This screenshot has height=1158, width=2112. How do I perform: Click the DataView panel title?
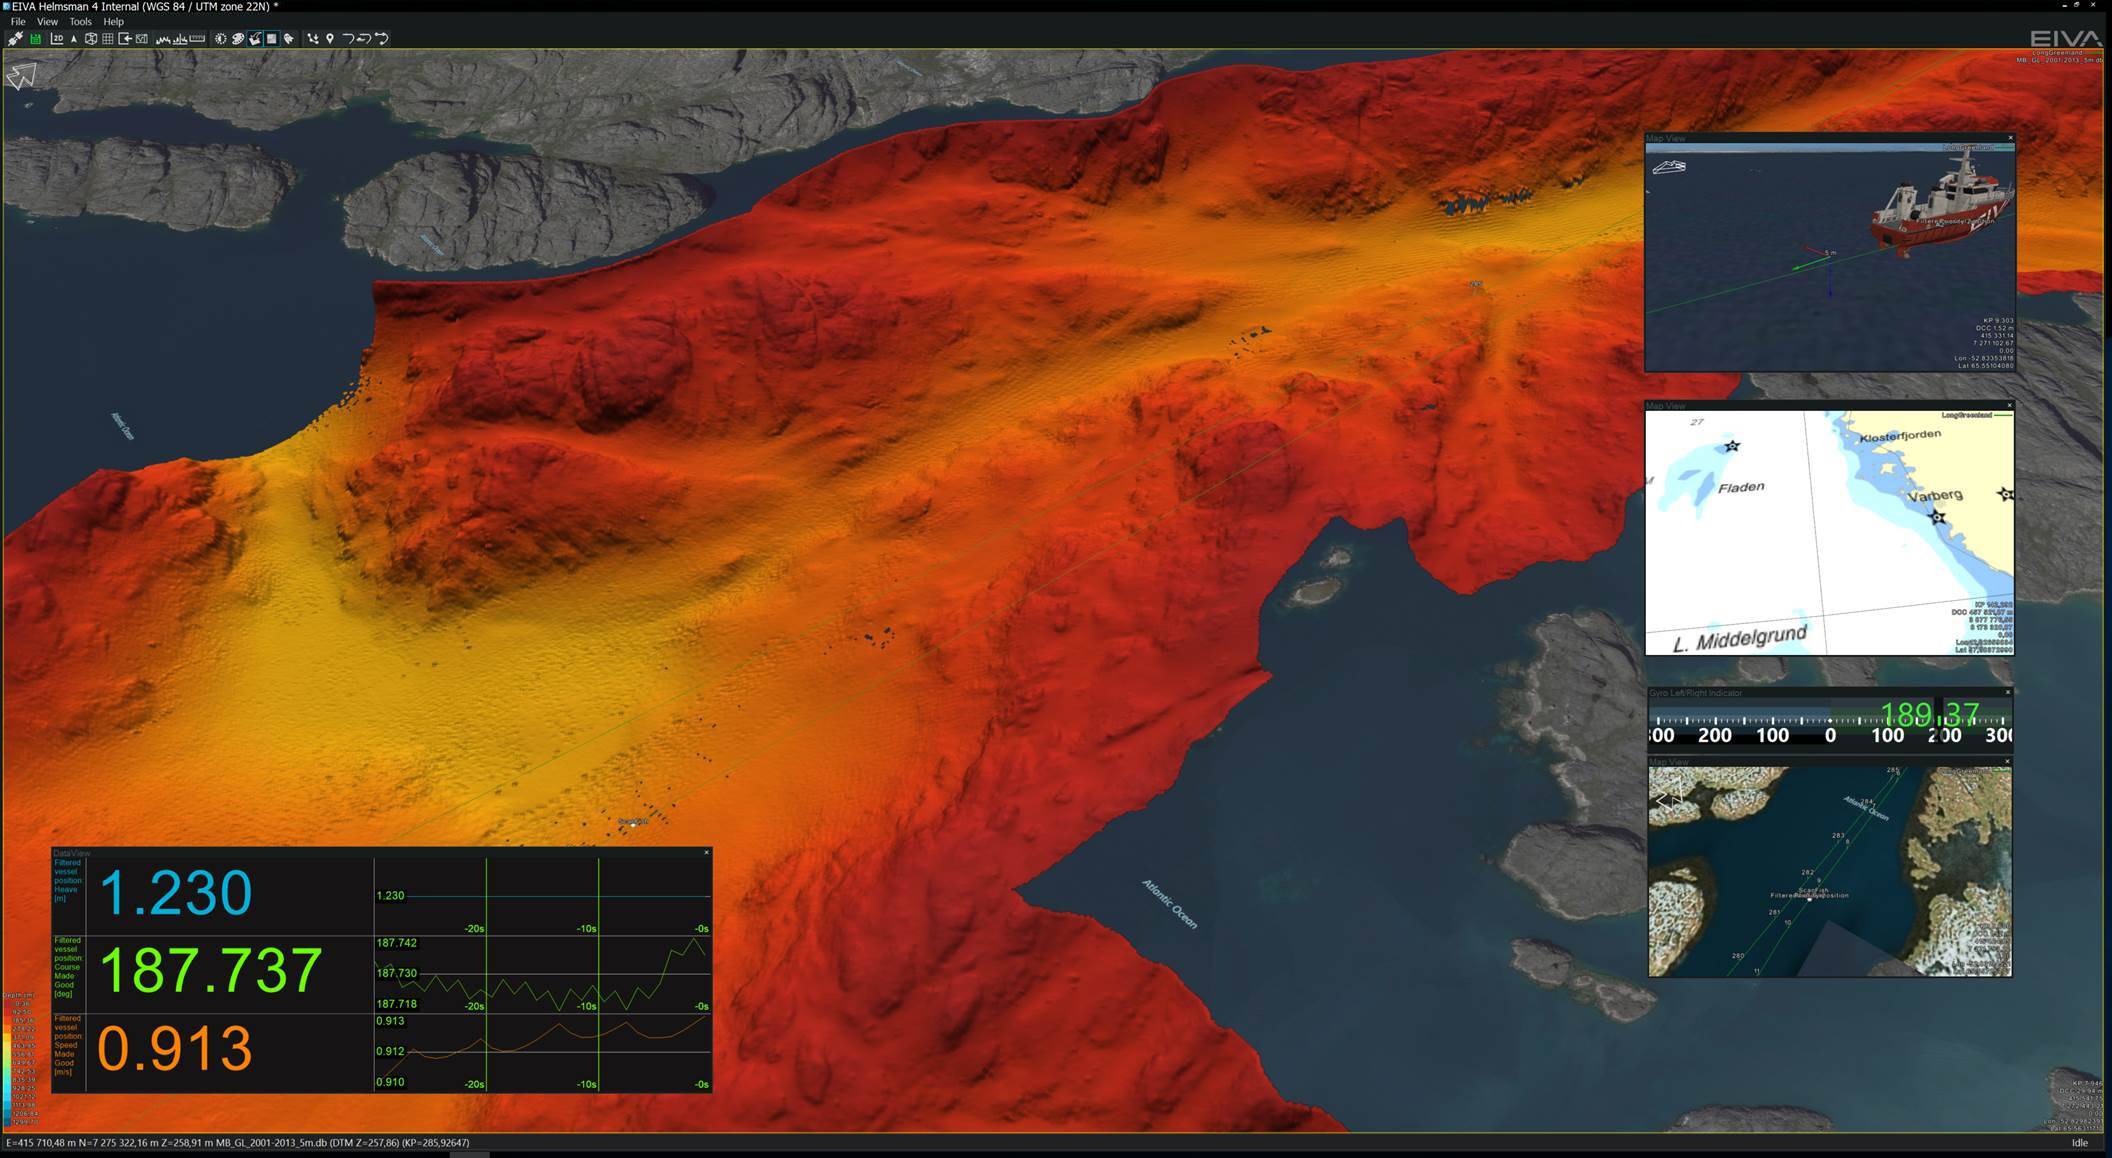(71, 852)
